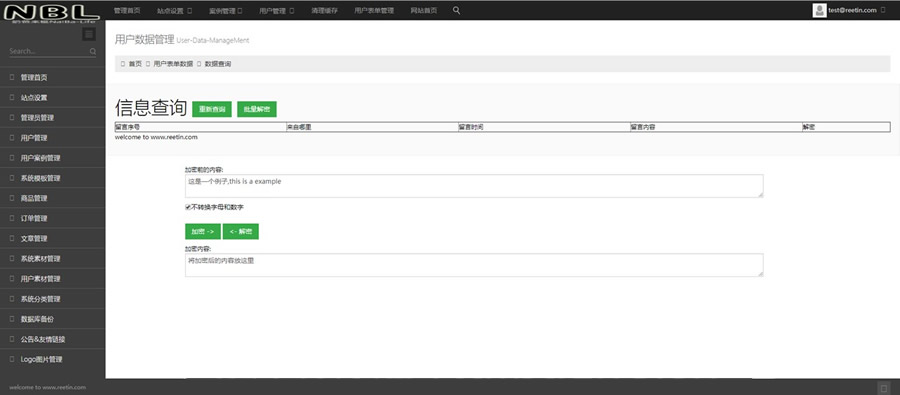The image size is (900, 395).
Task: Open 用户表单管理 in top menu
Action: tap(374, 11)
